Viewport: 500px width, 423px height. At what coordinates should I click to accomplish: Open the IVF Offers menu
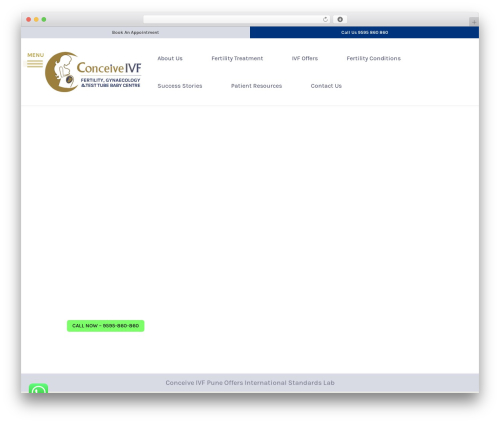tap(305, 58)
